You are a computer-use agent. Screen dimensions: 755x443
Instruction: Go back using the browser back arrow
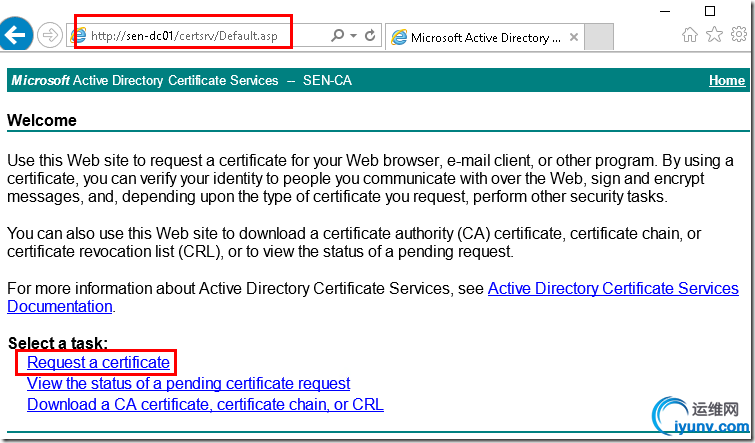pos(14,35)
